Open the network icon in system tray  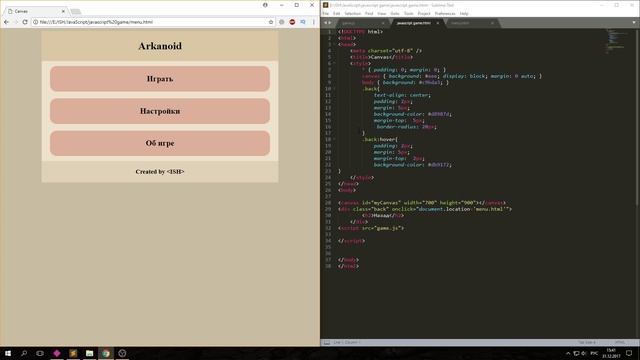(x=576, y=353)
